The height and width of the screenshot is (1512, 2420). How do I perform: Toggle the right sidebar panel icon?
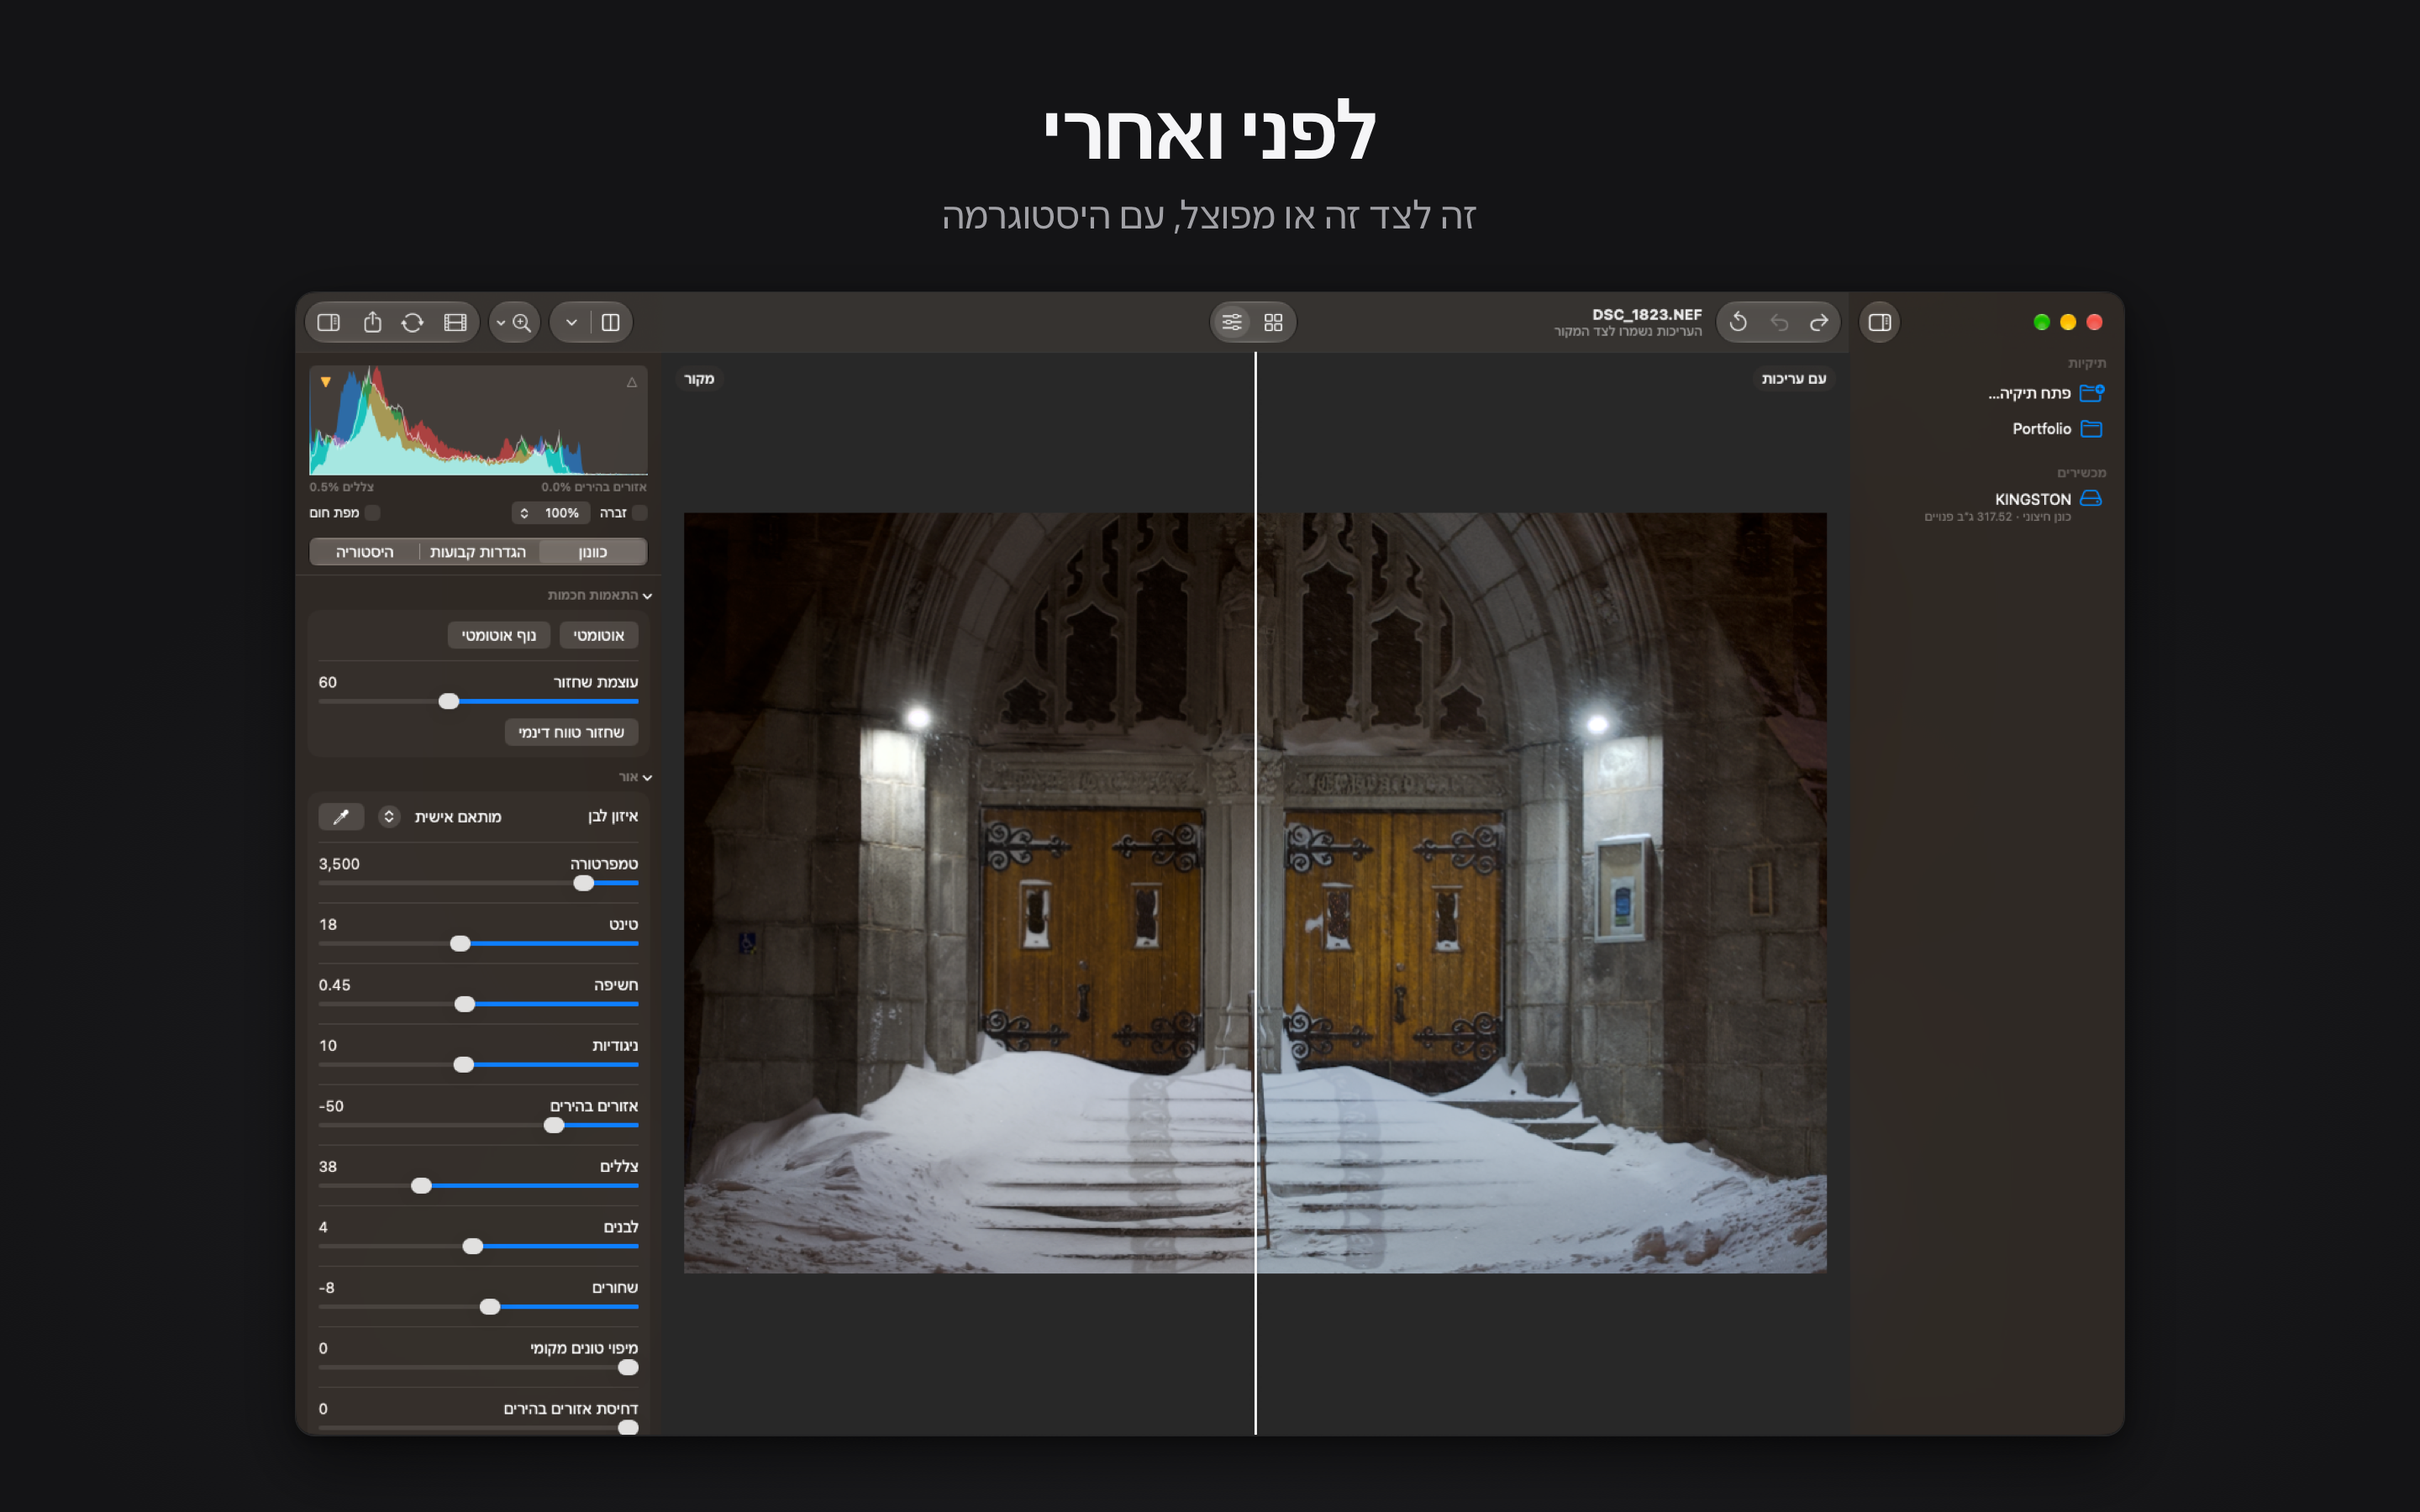(x=1880, y=322)
